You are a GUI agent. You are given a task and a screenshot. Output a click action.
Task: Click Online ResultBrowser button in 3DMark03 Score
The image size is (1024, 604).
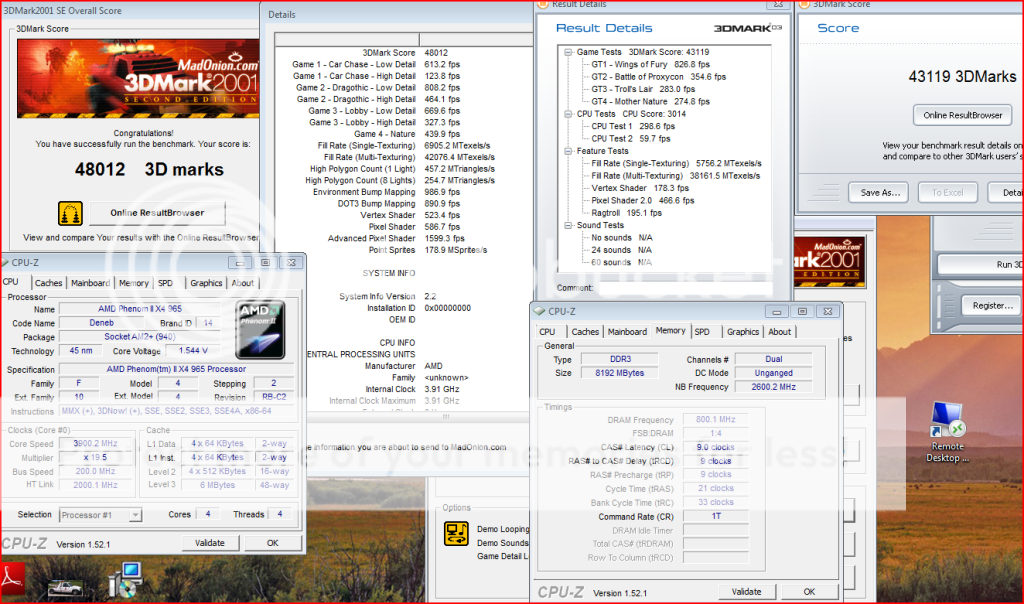pos(963,115)
